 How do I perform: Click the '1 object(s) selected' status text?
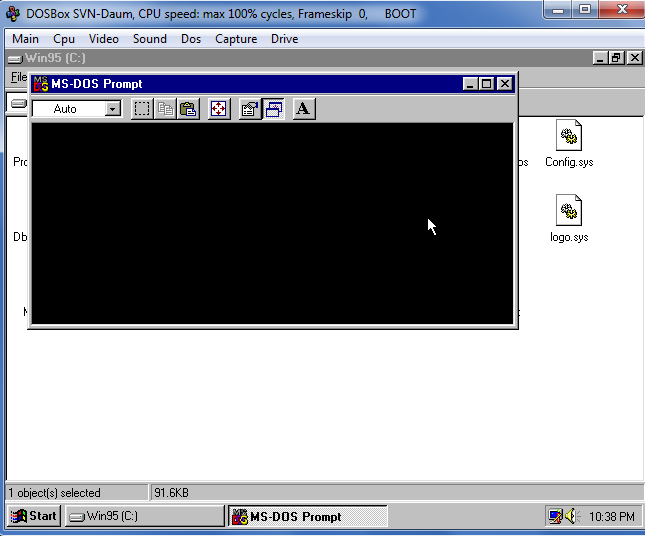[x=54, y=492]
